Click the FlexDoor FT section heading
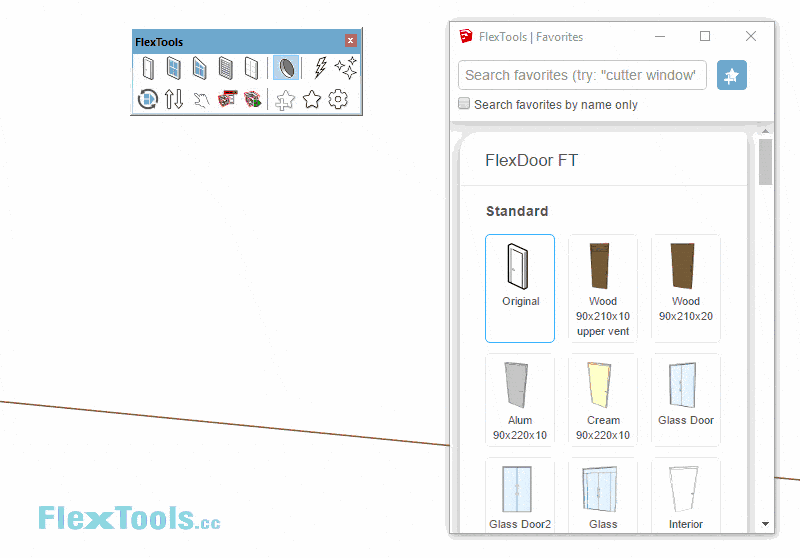Screen dimensions: 800x558 pos(531,160)
